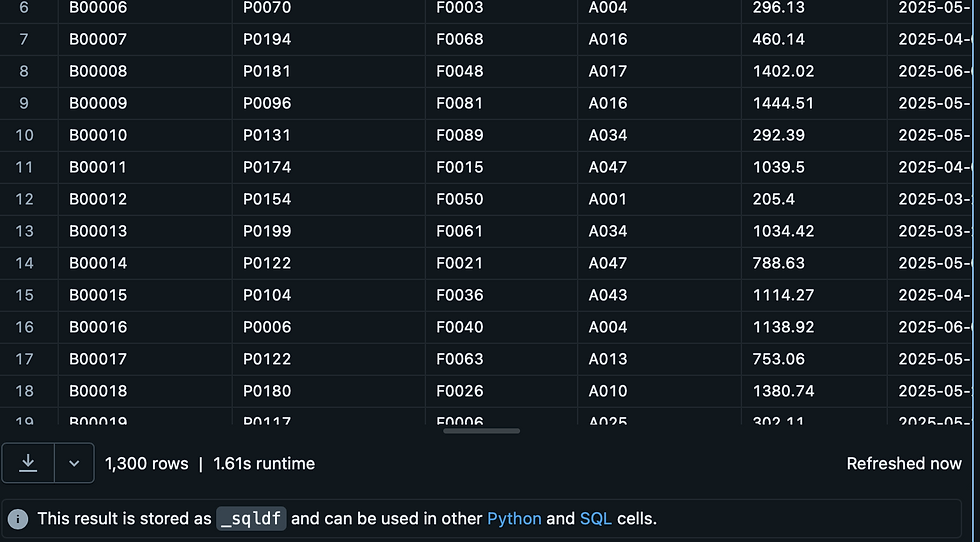Select the row number 16 cell

pyautogui.click(x=25, y=327)
